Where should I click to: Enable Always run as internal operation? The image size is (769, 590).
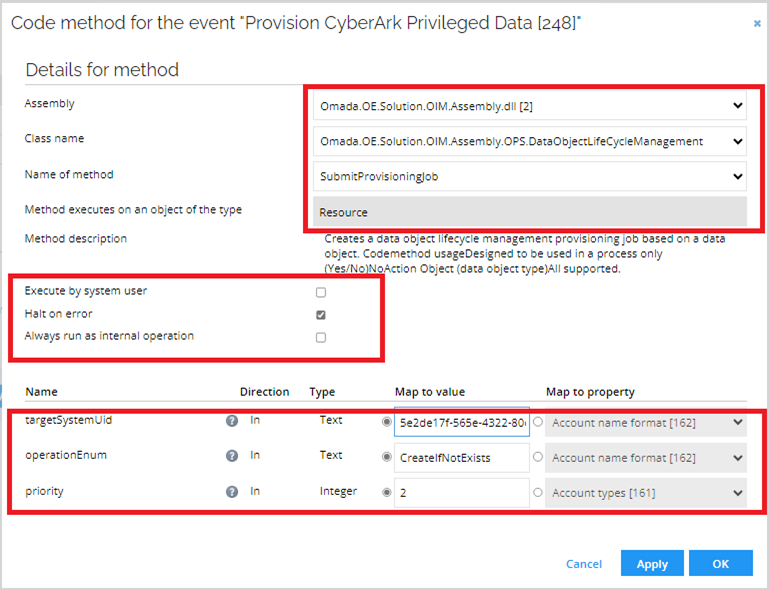(321, 337)
